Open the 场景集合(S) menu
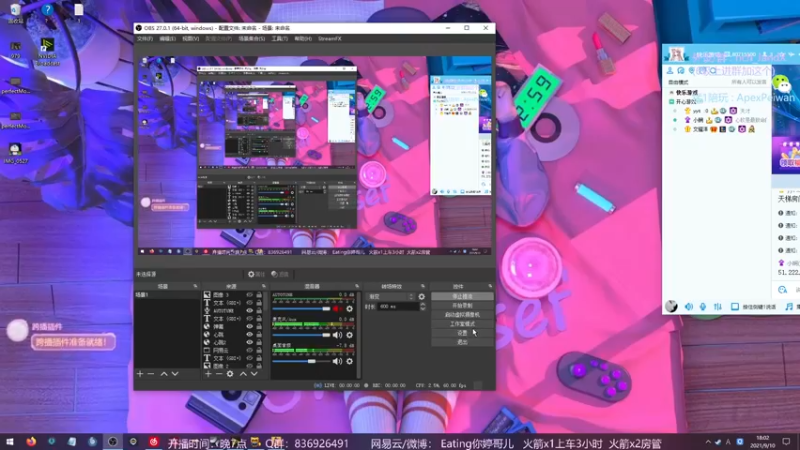Screen dimensions: 800x450 (x=252, y=39)
